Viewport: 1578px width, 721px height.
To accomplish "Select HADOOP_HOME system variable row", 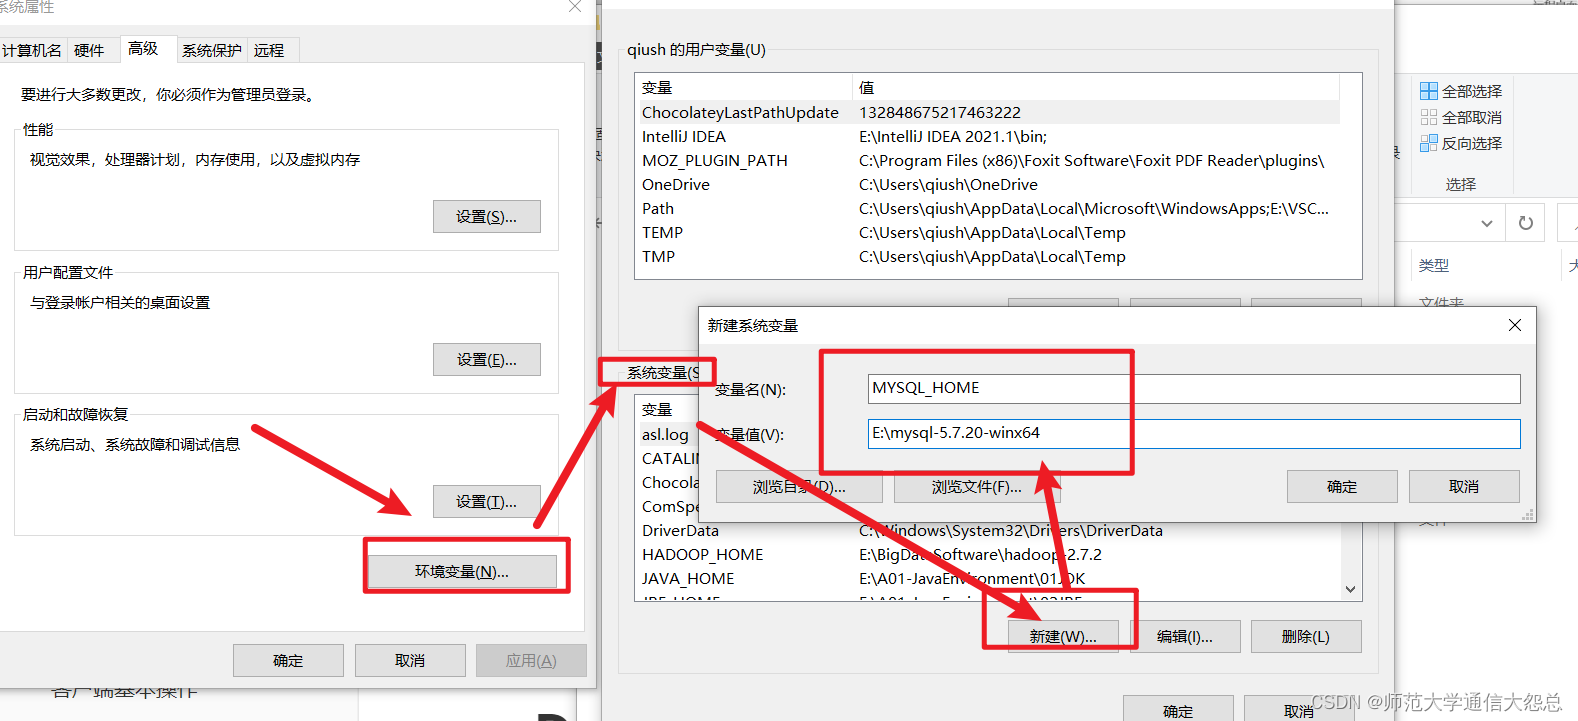I will pyautogui.click(x=988, y=555).
